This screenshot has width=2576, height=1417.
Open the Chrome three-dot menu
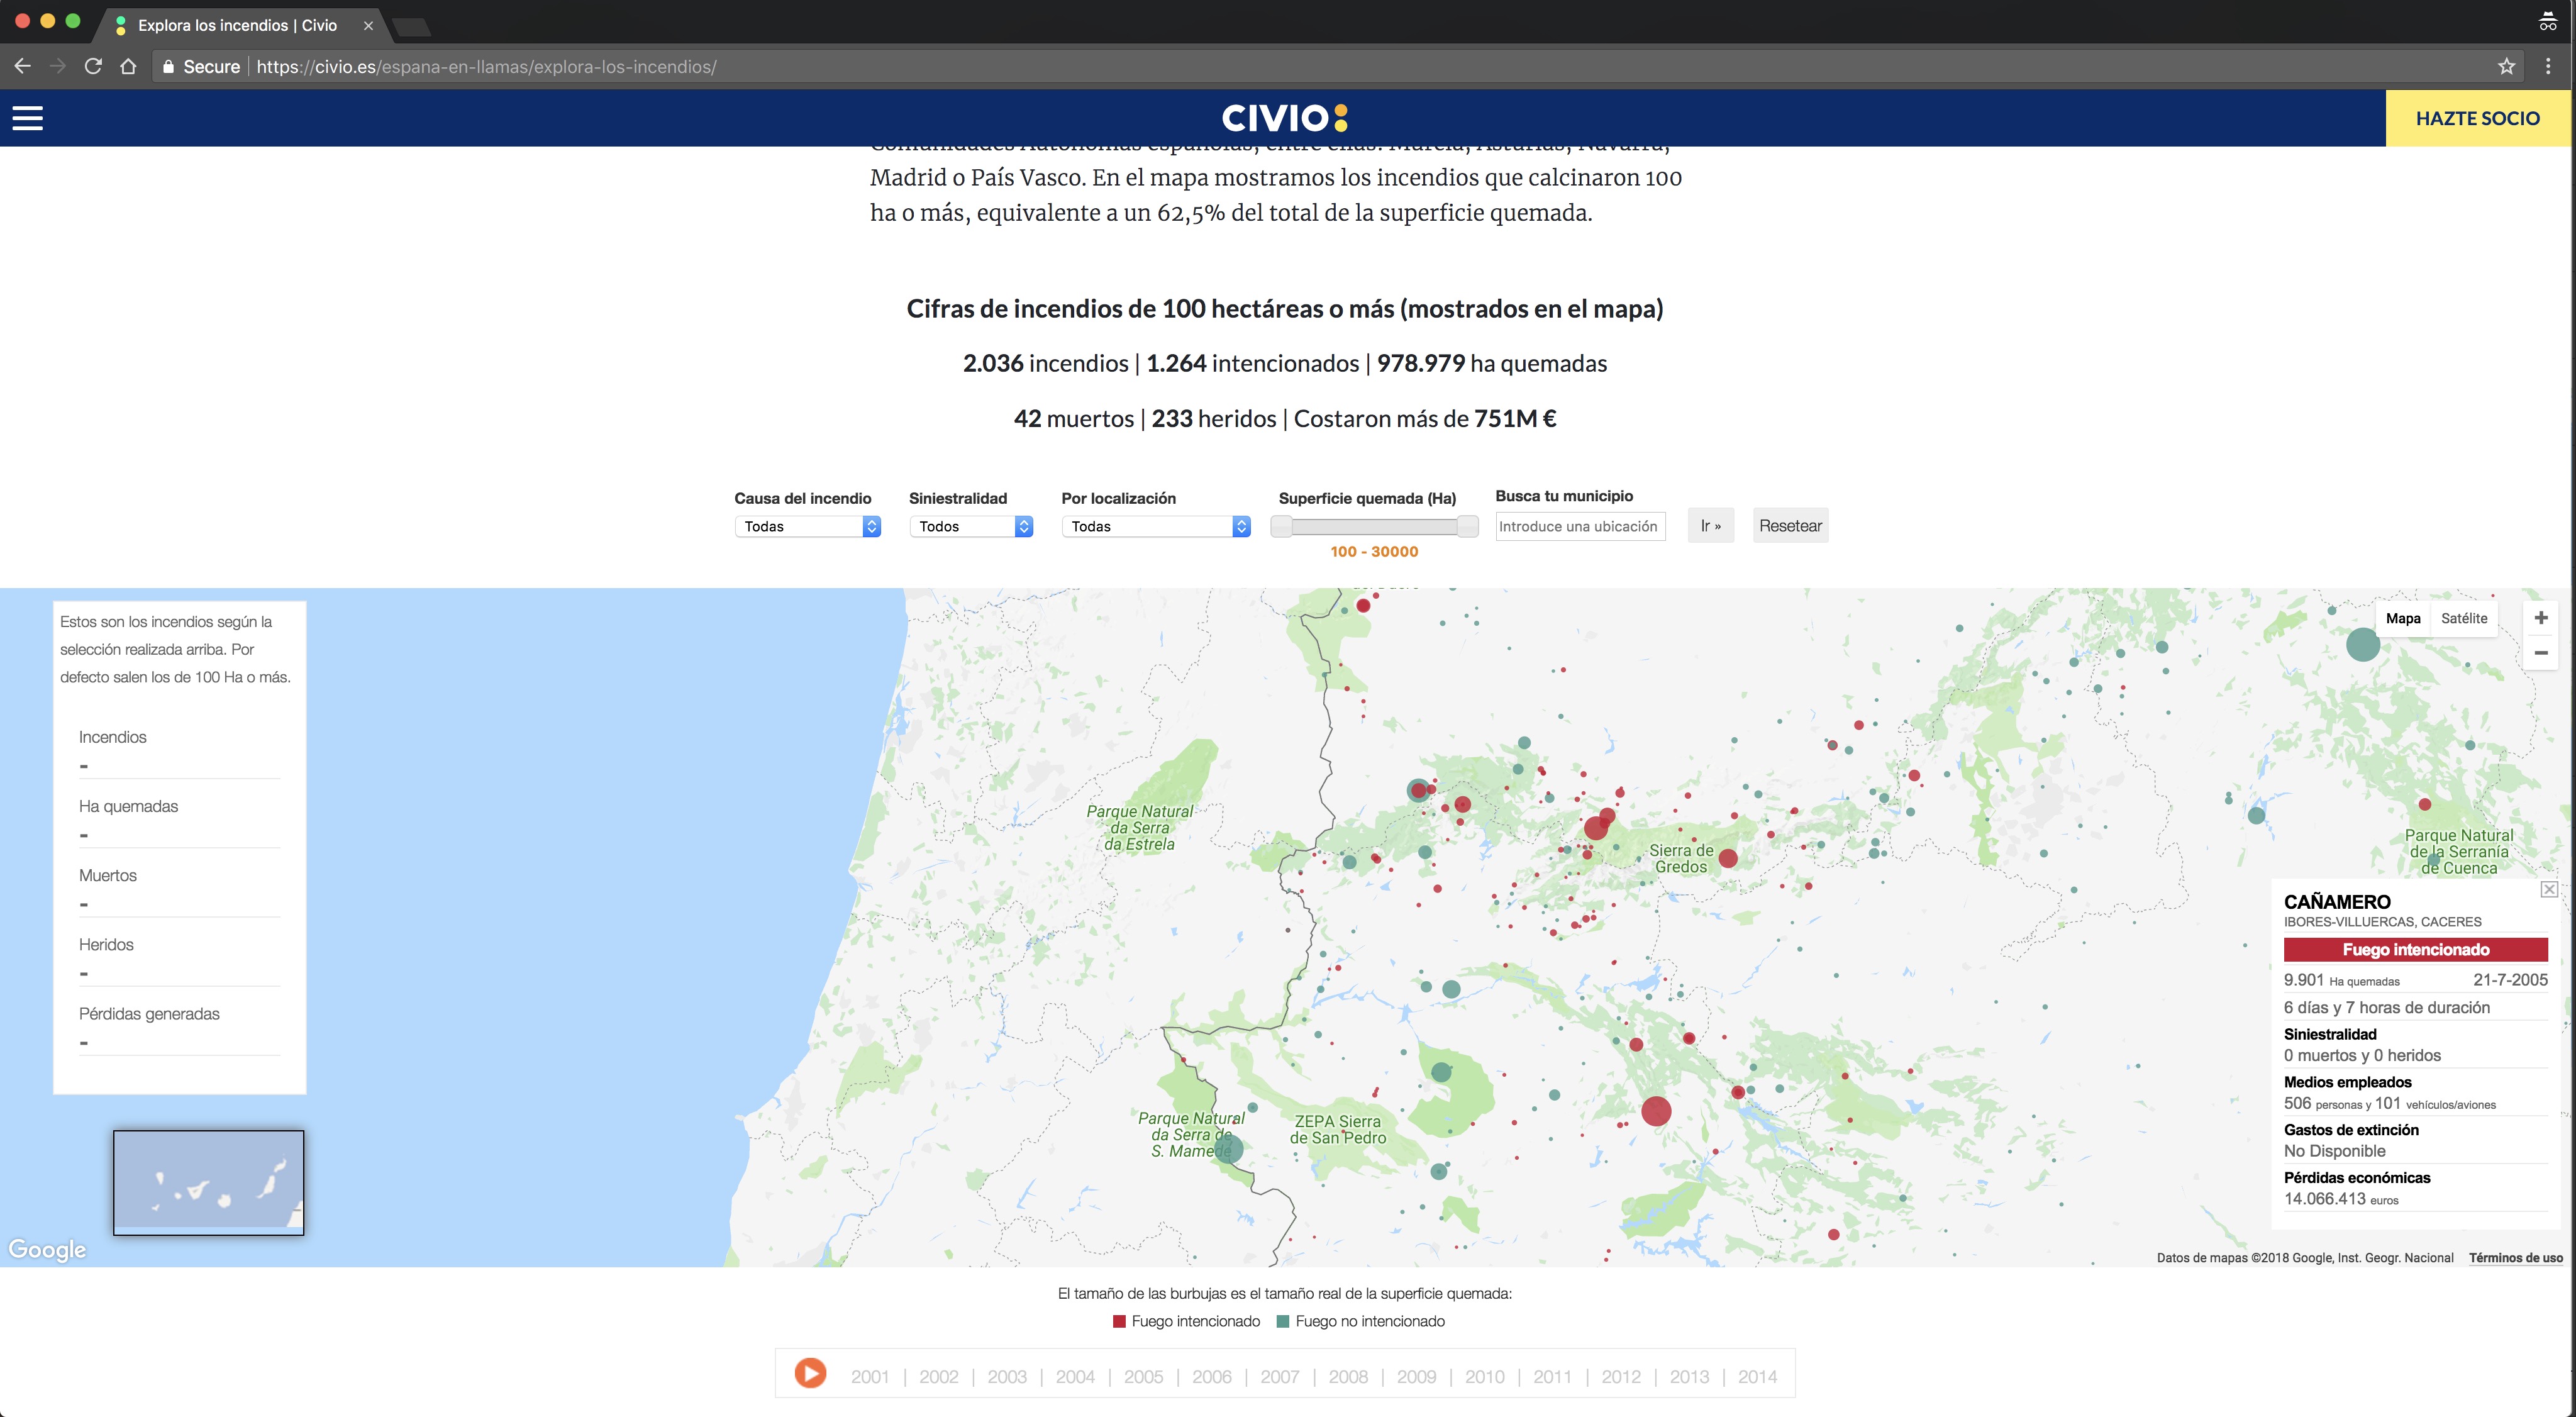point(2547,66)
